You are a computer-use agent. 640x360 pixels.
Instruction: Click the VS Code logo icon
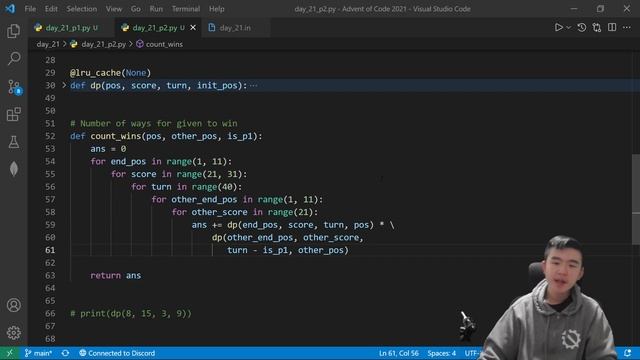coord(10,9)
